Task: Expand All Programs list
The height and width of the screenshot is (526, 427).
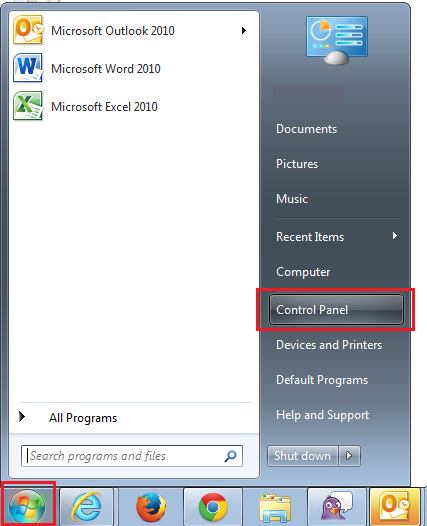Action: pyautogui.click(x=68, y=418)
